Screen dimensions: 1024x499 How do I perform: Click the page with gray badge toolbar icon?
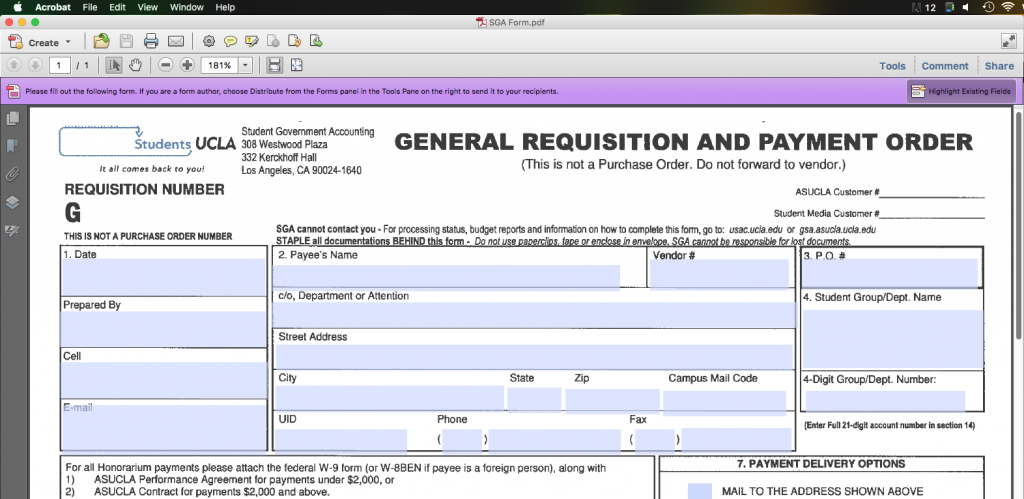click(x=274, y=42)
